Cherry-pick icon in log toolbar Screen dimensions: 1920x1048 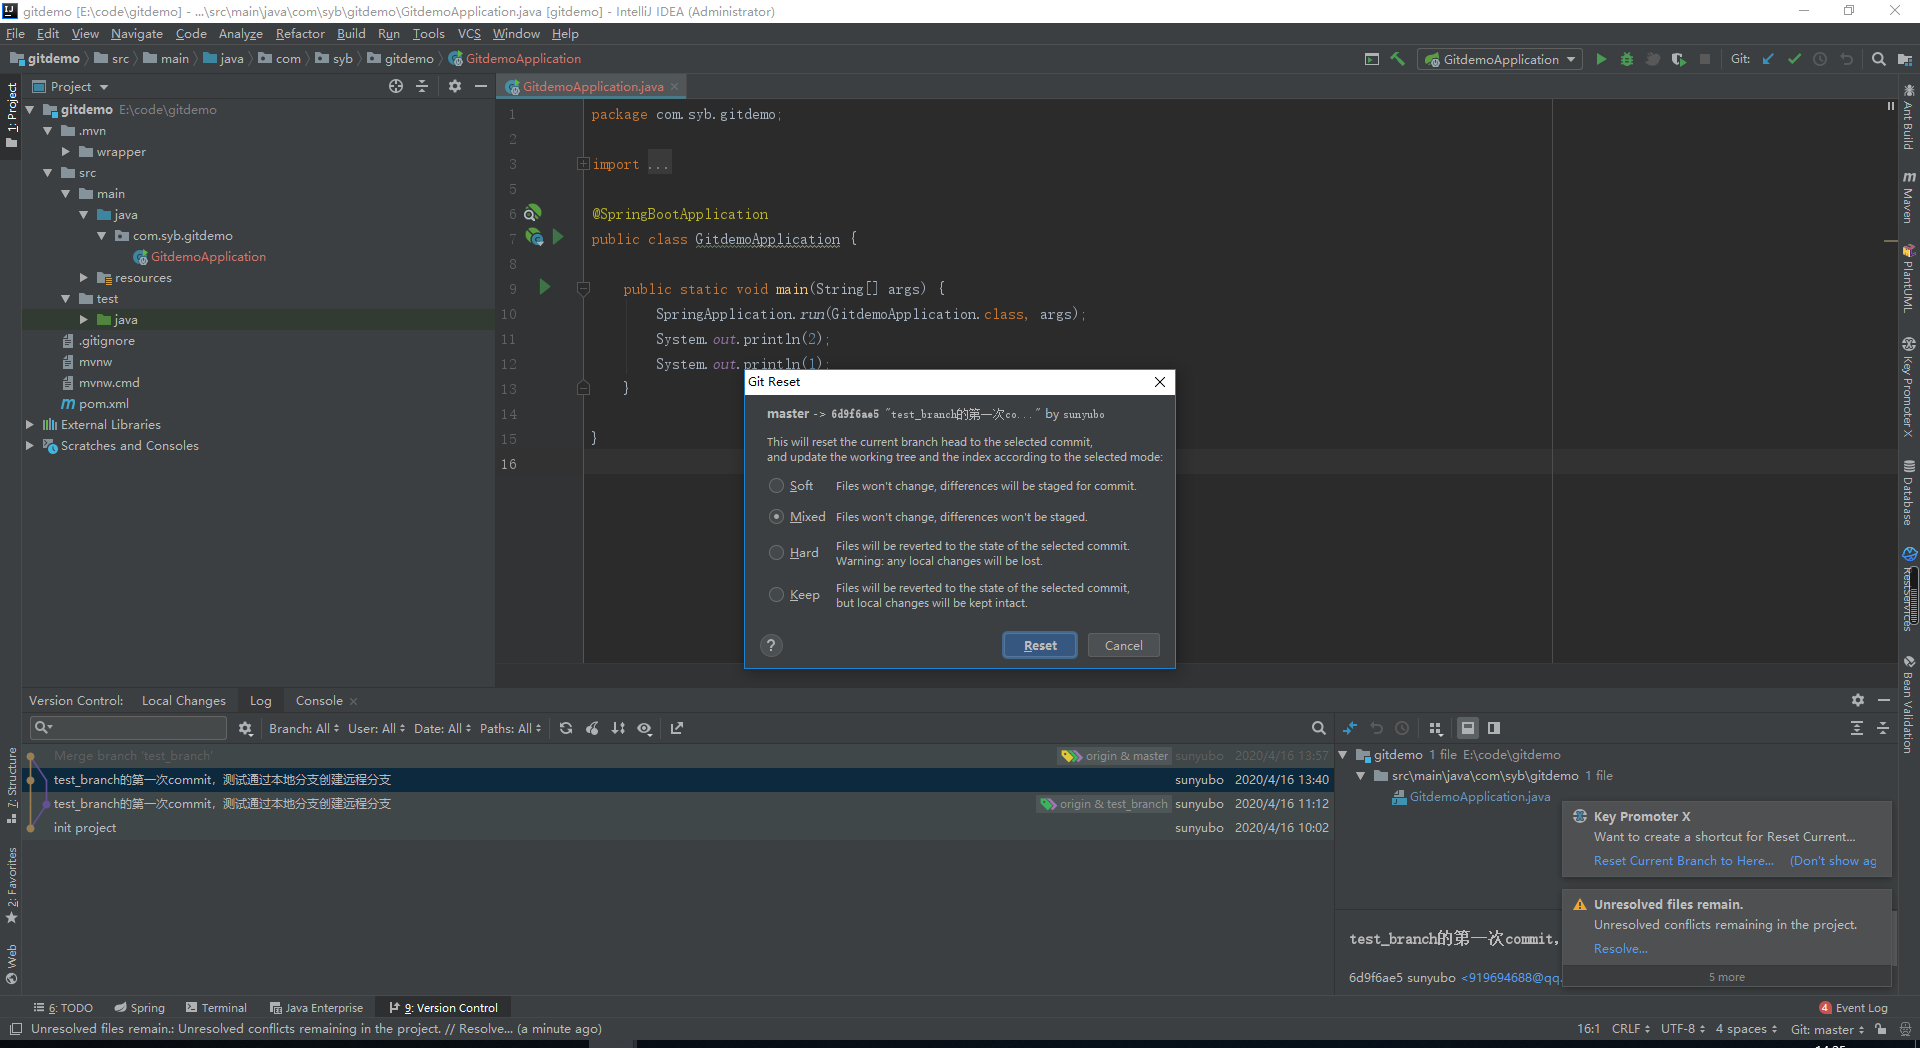pos(592,729)
